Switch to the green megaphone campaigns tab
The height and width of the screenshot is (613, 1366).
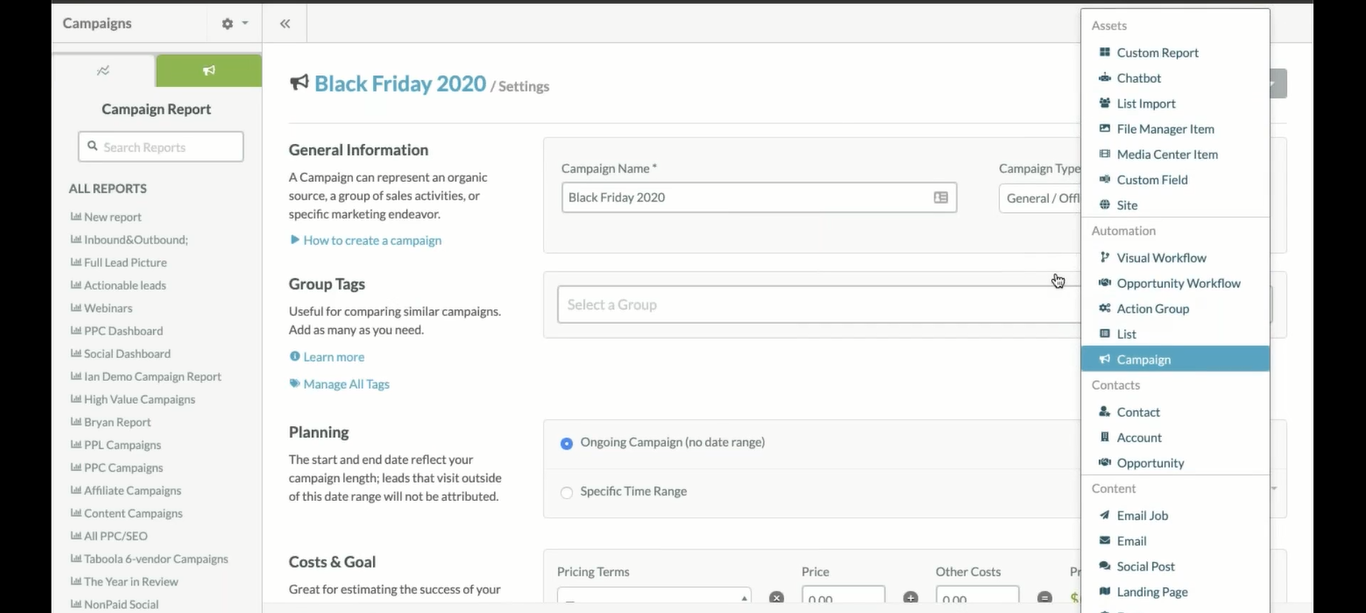[x=208, y=71]
